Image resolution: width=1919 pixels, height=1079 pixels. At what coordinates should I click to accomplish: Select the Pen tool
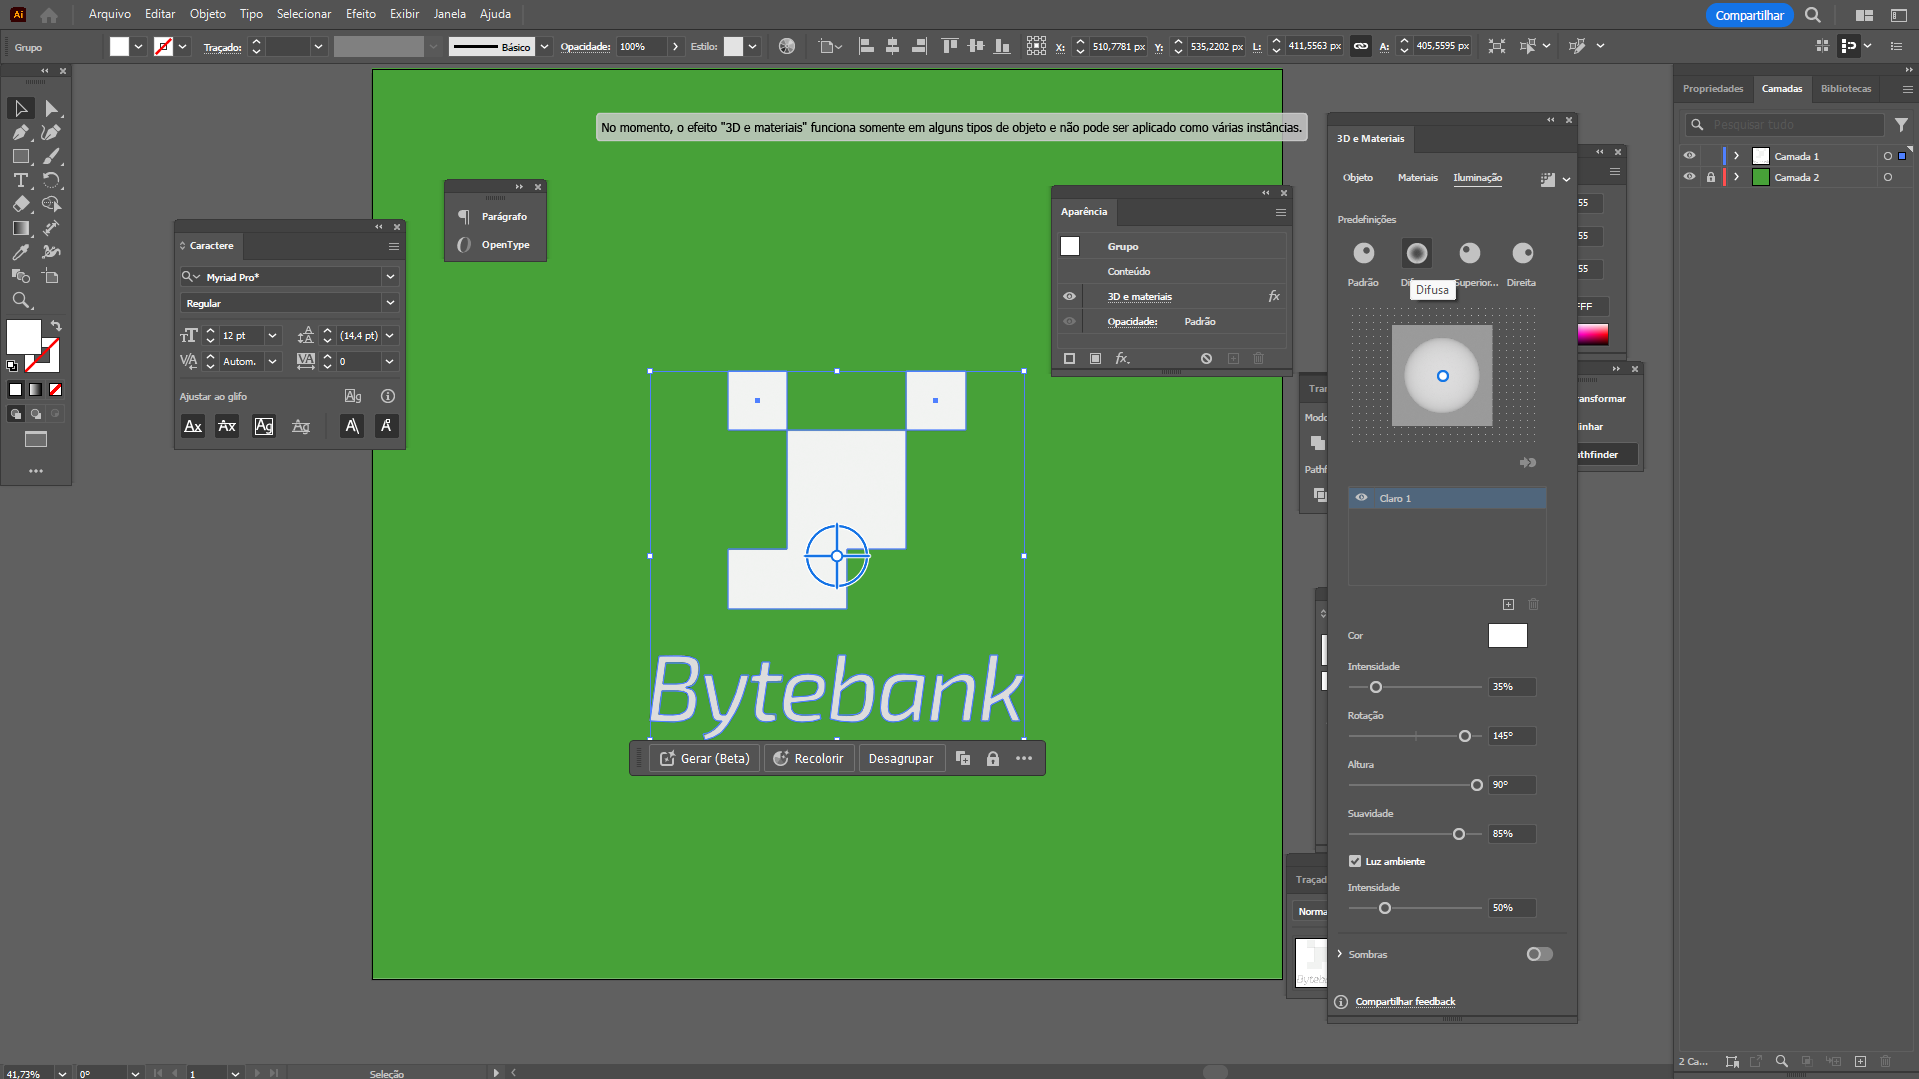(x=21, y=132)
